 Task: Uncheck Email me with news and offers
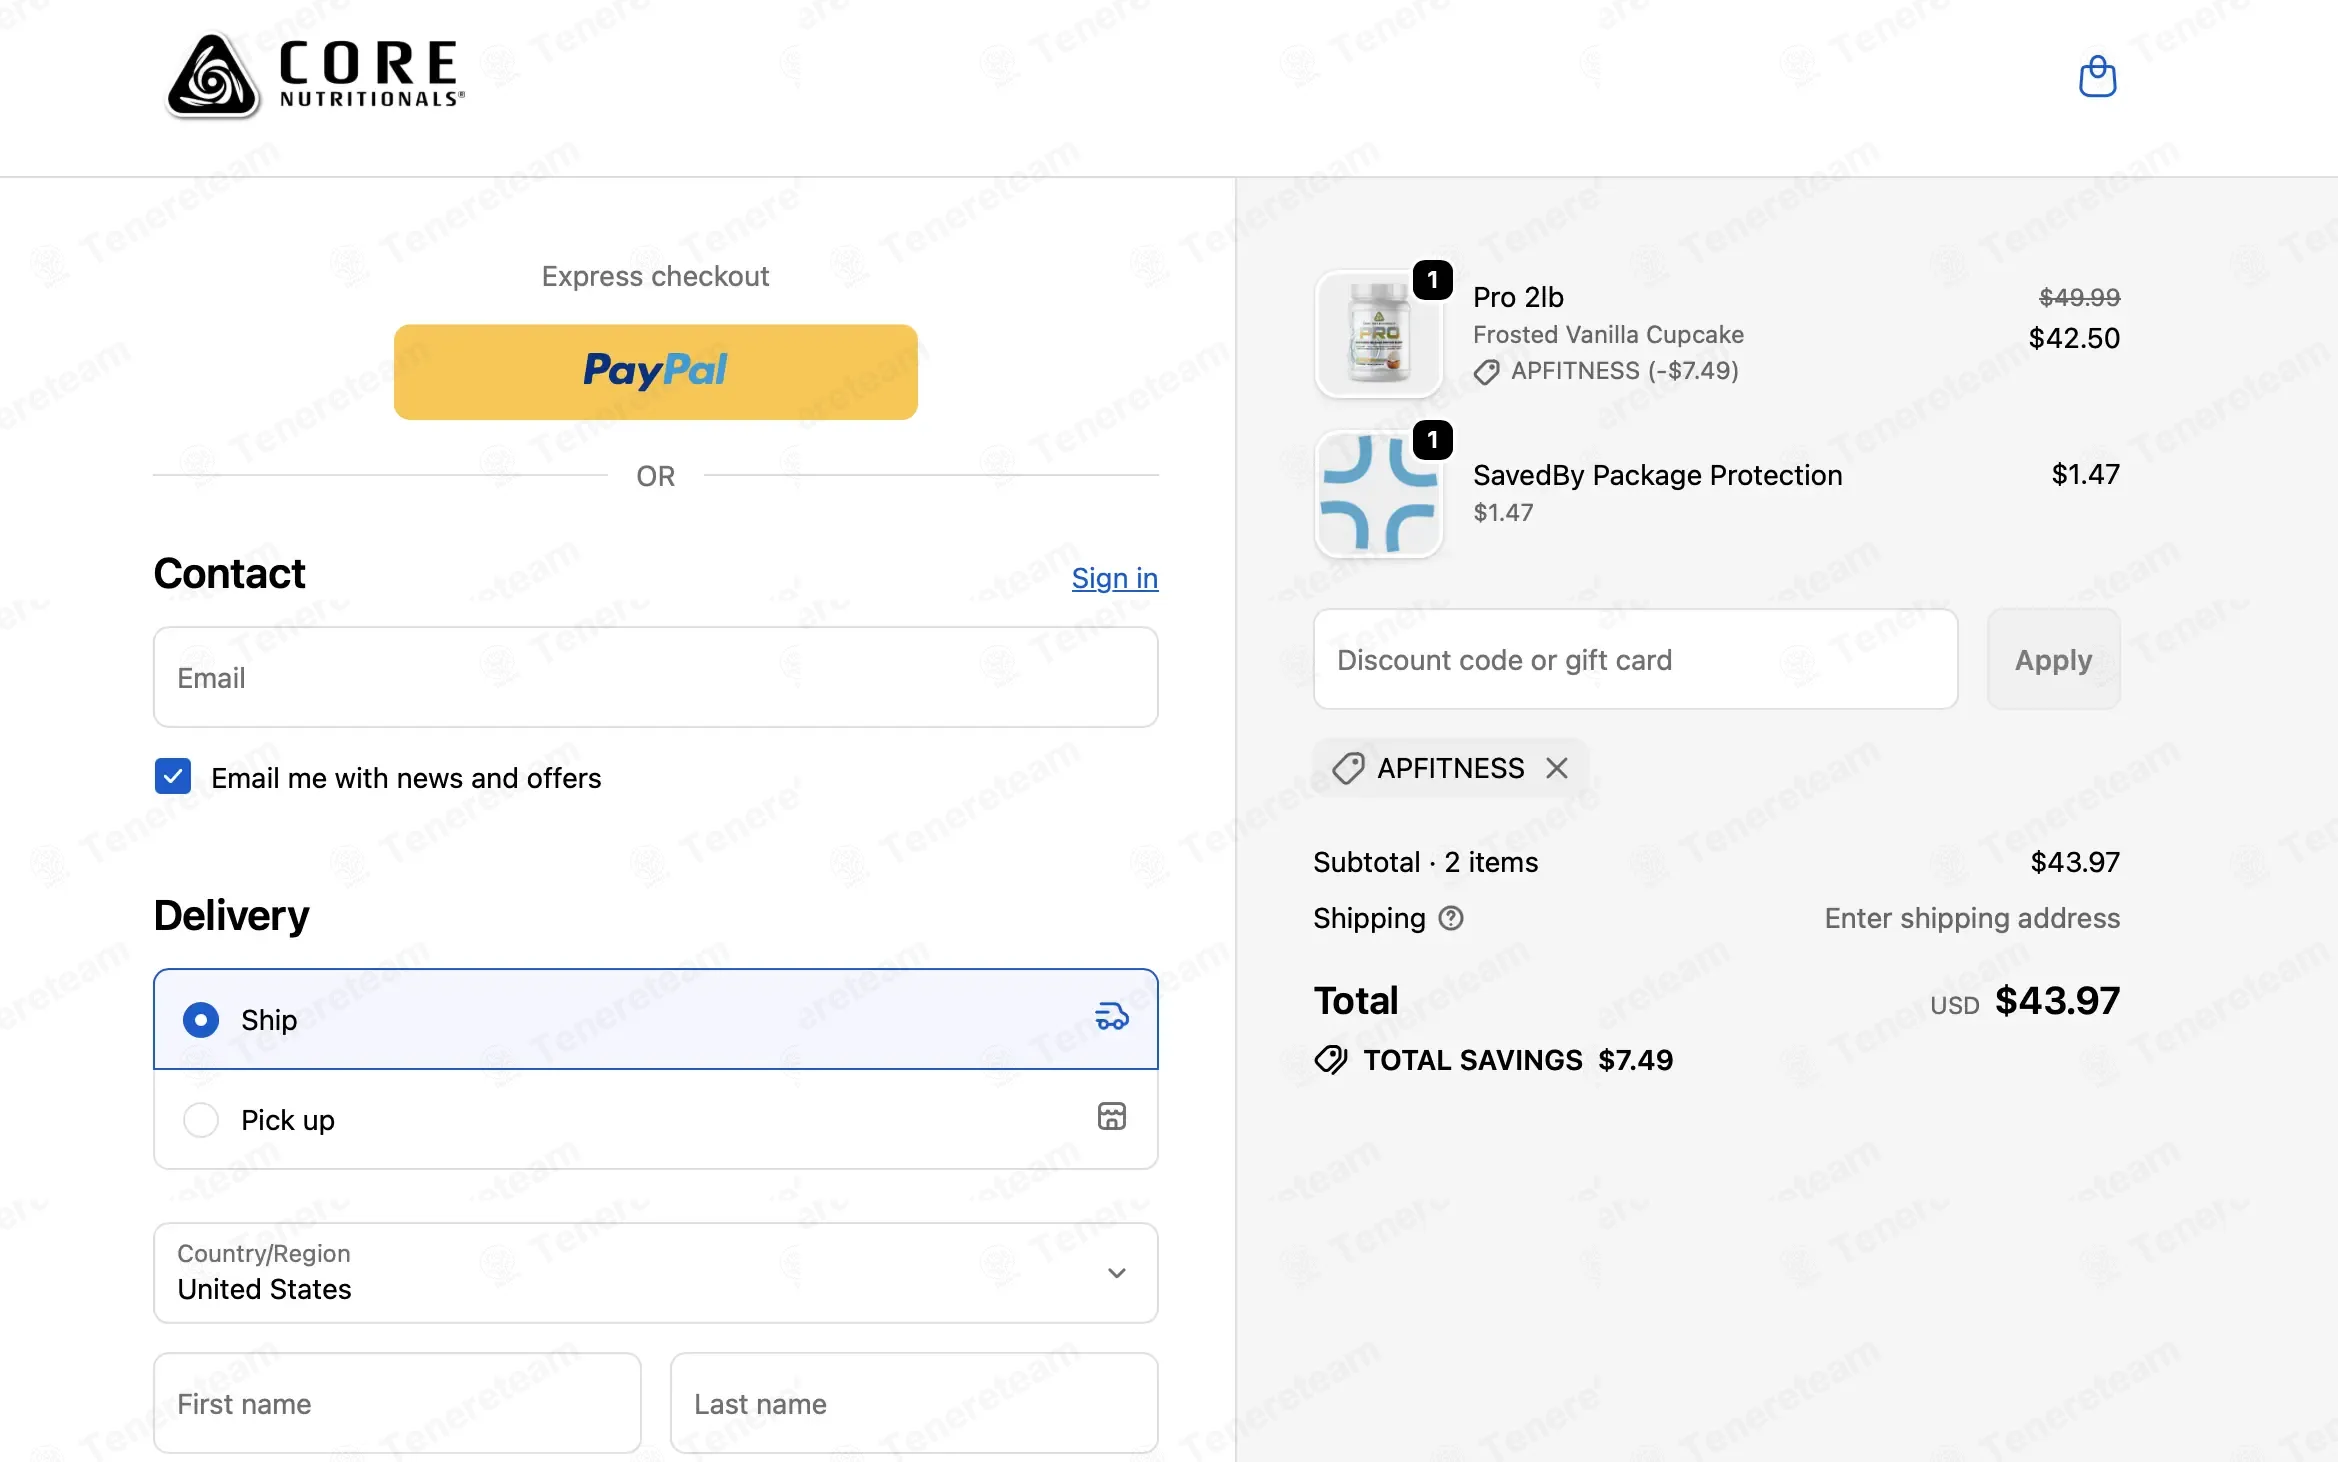173,776
